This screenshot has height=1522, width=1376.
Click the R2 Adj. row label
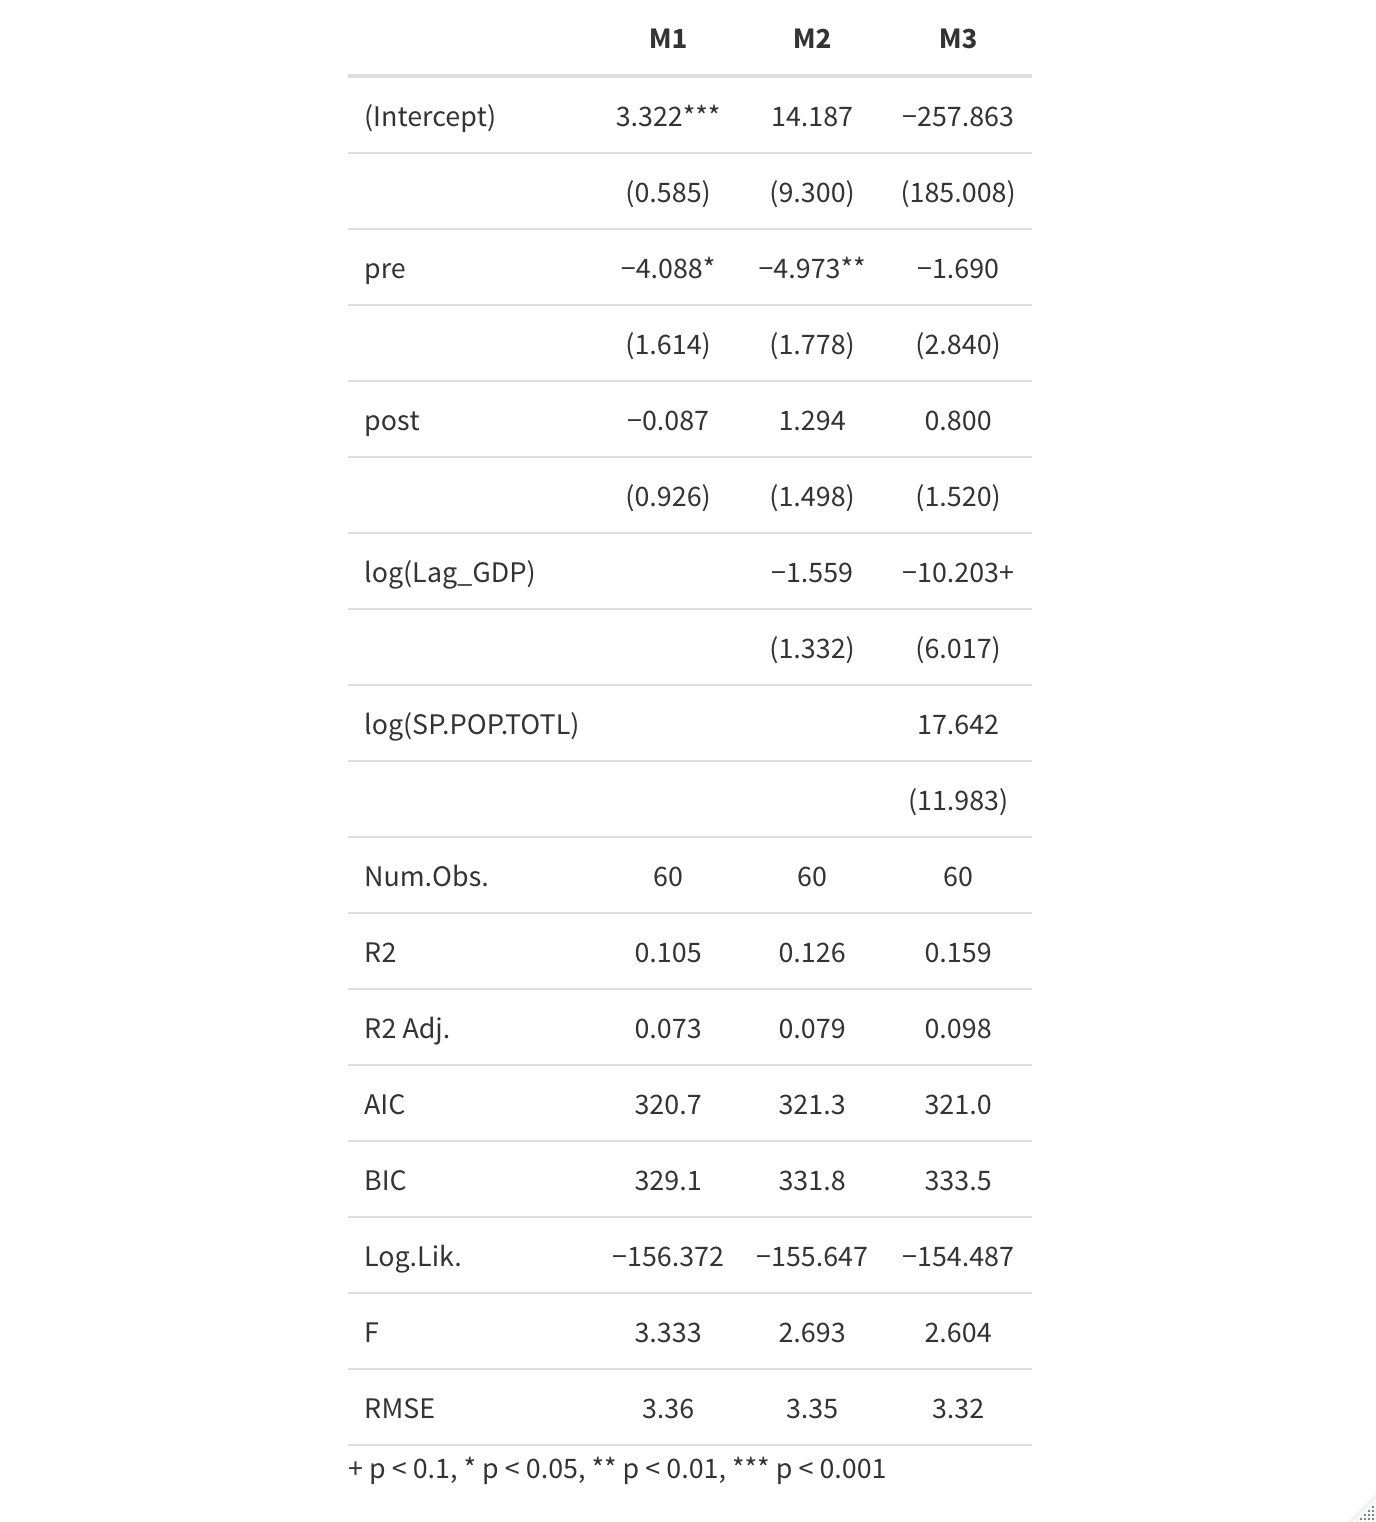coord(407,1029)
